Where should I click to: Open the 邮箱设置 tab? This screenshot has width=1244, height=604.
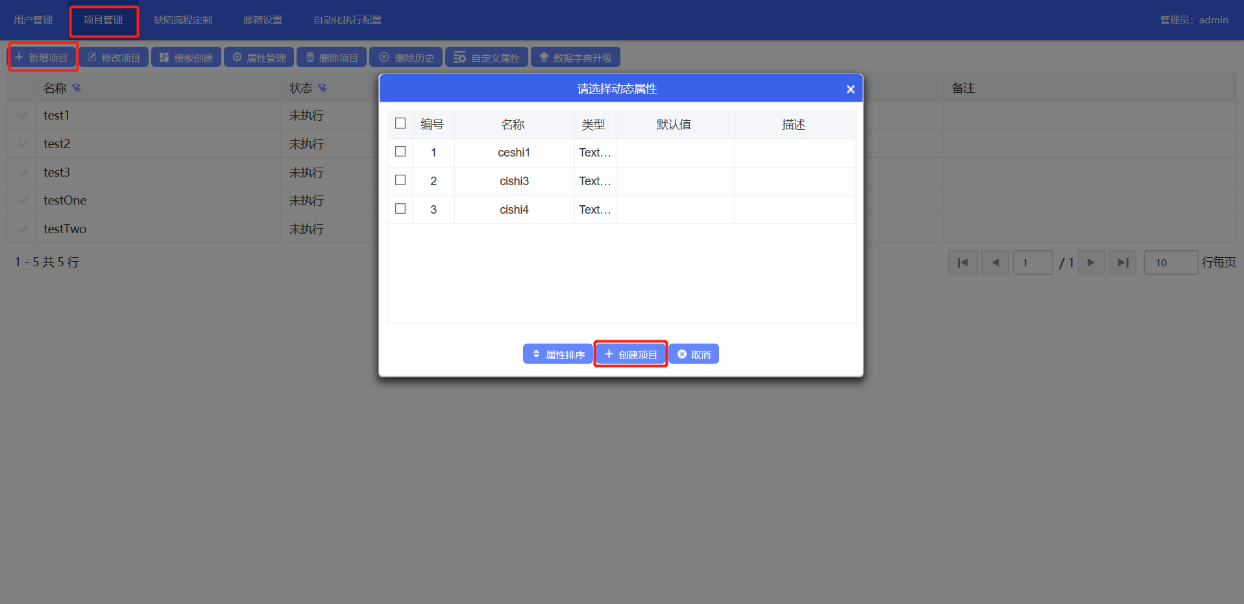coord(263,20)
